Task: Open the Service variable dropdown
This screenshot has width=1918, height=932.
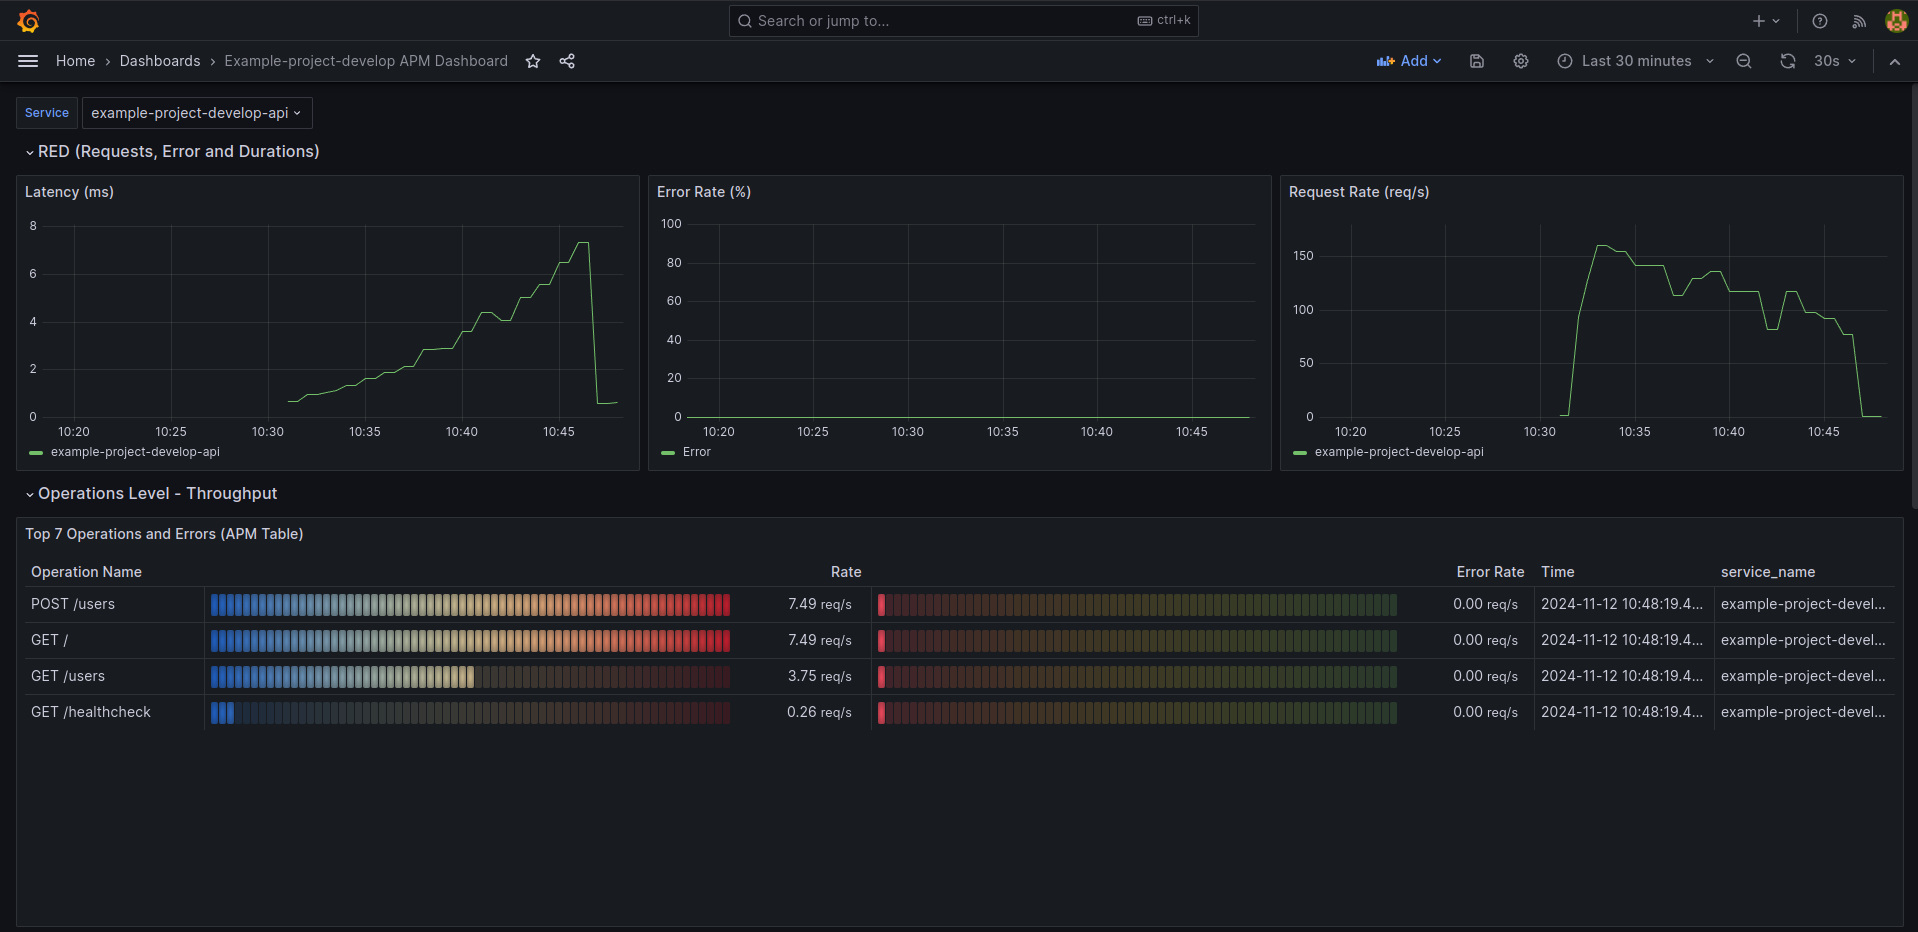Action: tap(197, 113)
